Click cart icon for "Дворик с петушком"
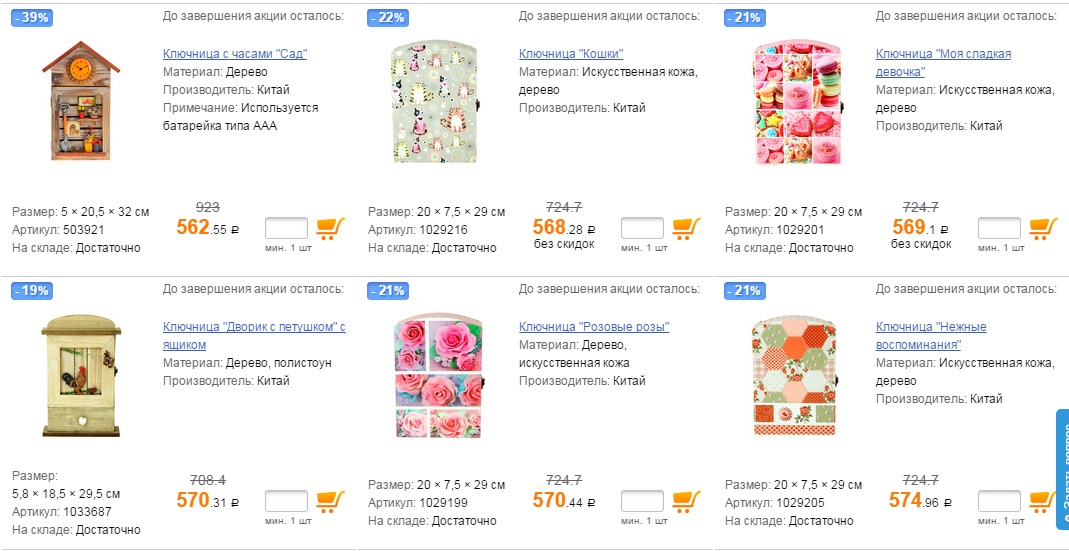1069x551 pixels. point(330,501)
